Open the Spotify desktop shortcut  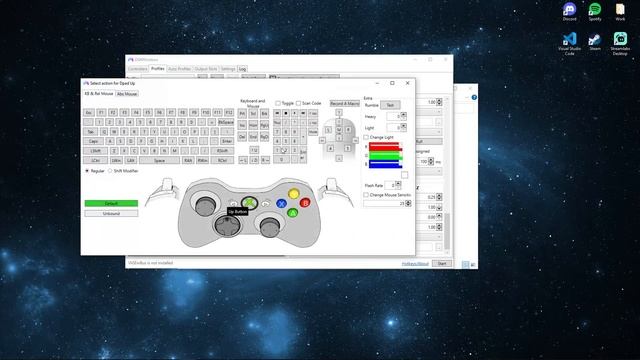tap(595, 11)
